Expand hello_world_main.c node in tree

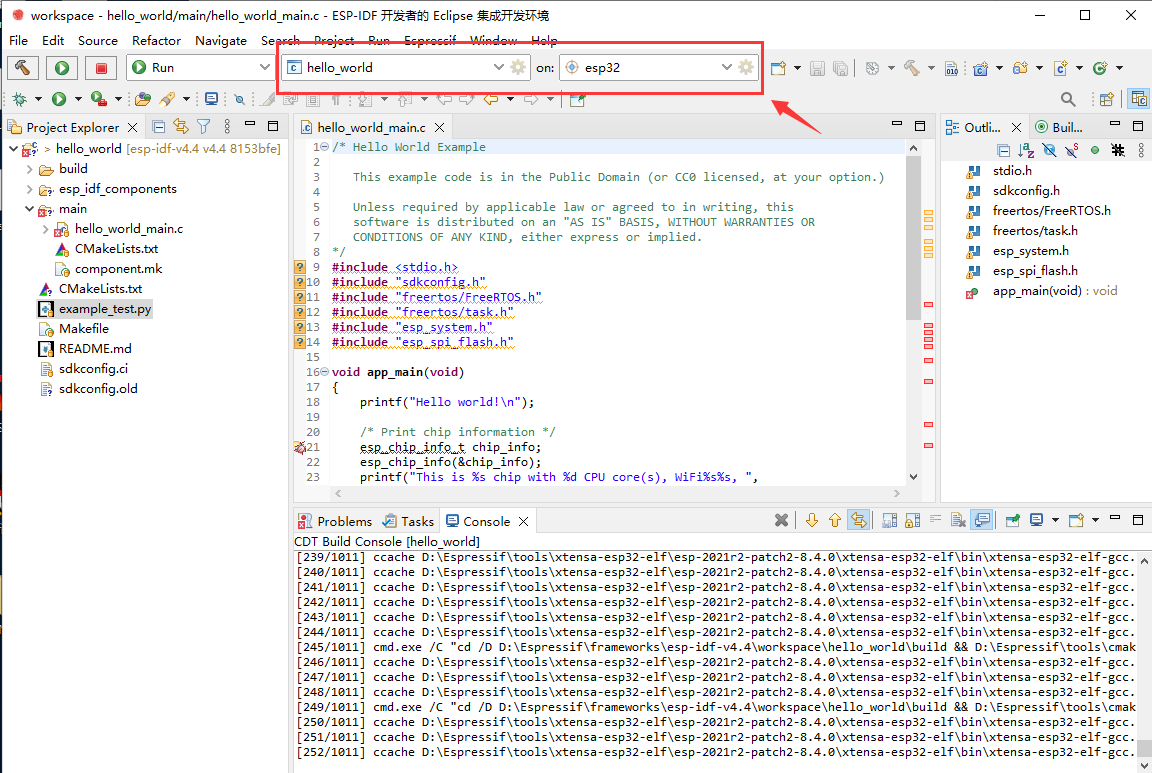tap(46, 229)
